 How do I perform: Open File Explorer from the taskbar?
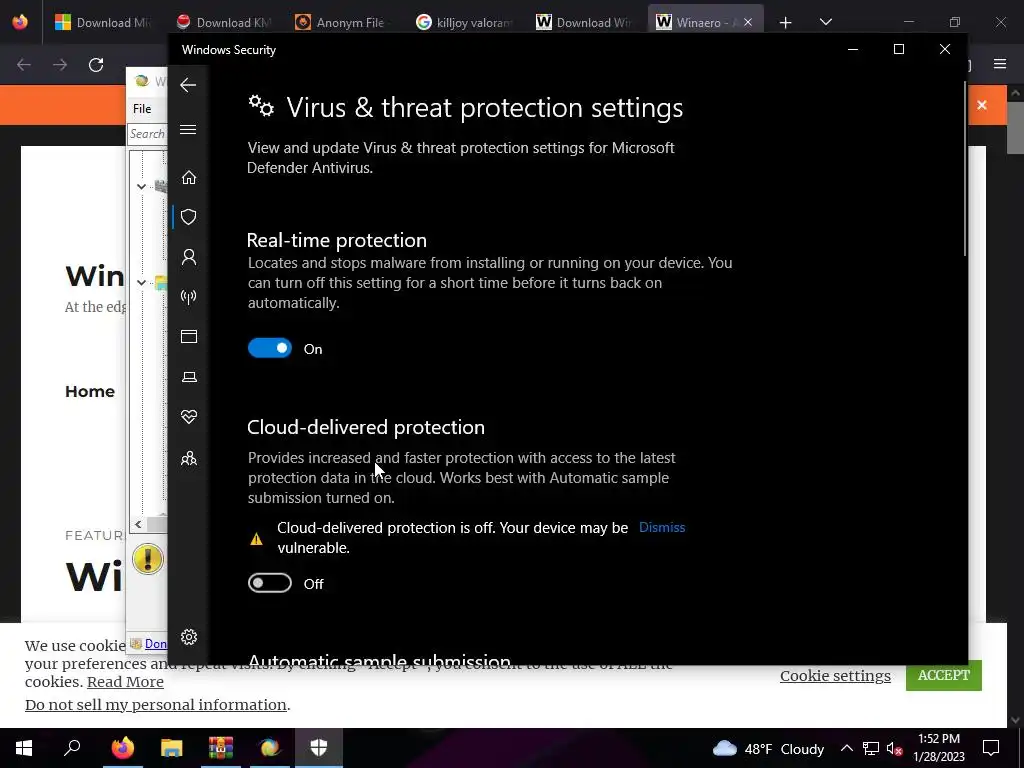[x=172, y=748]
